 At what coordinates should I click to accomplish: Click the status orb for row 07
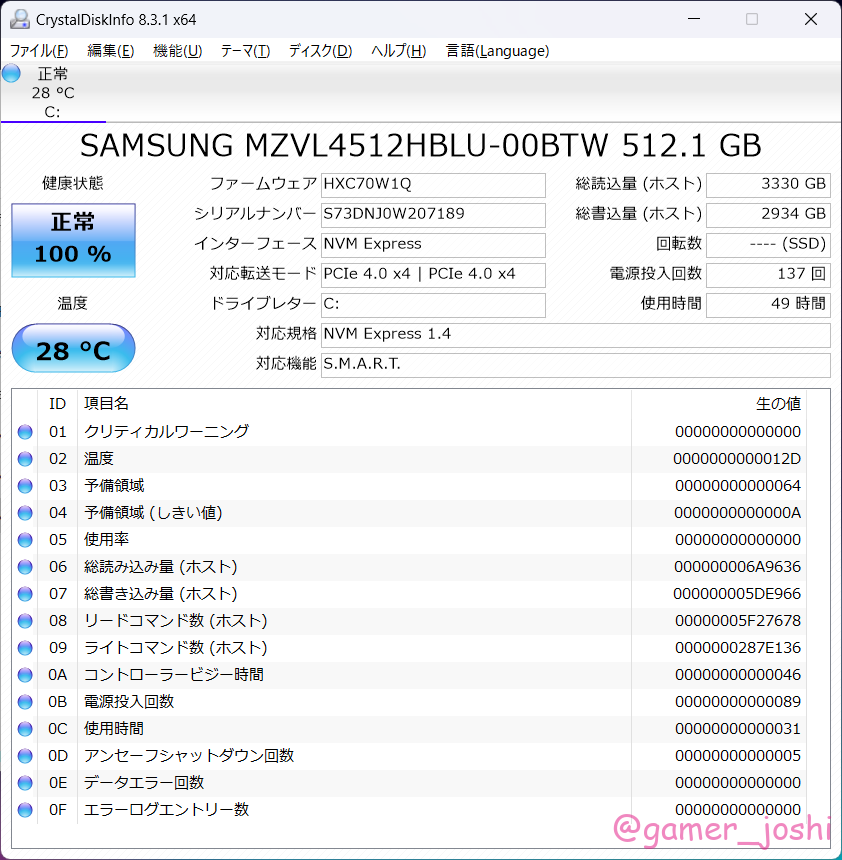pos(25,593)
